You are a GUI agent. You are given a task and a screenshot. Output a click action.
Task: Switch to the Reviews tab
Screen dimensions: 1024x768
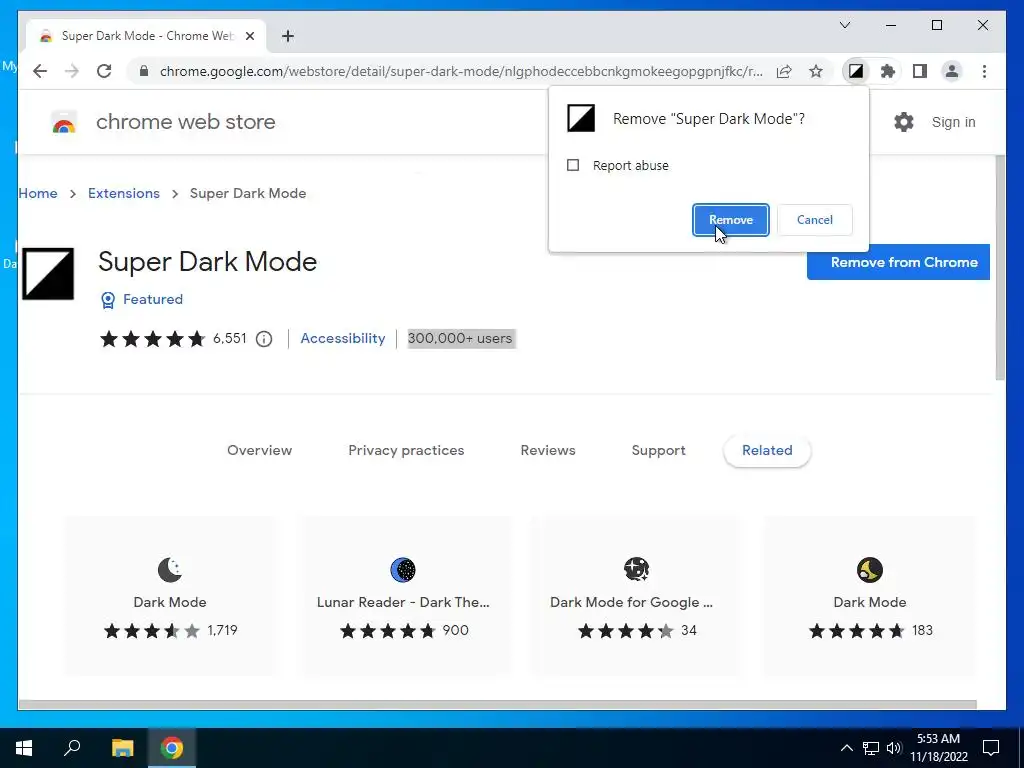(548, 451)
